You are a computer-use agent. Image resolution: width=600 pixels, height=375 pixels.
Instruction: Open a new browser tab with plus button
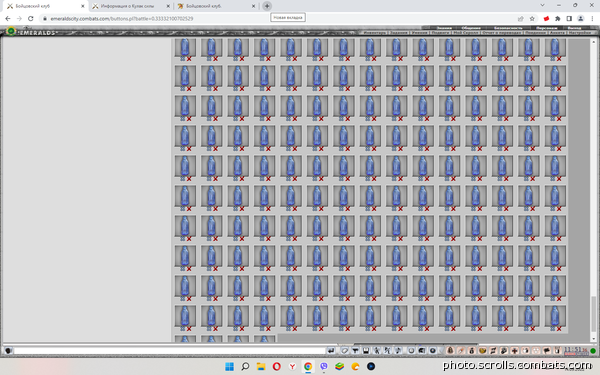tap(267, 6)
